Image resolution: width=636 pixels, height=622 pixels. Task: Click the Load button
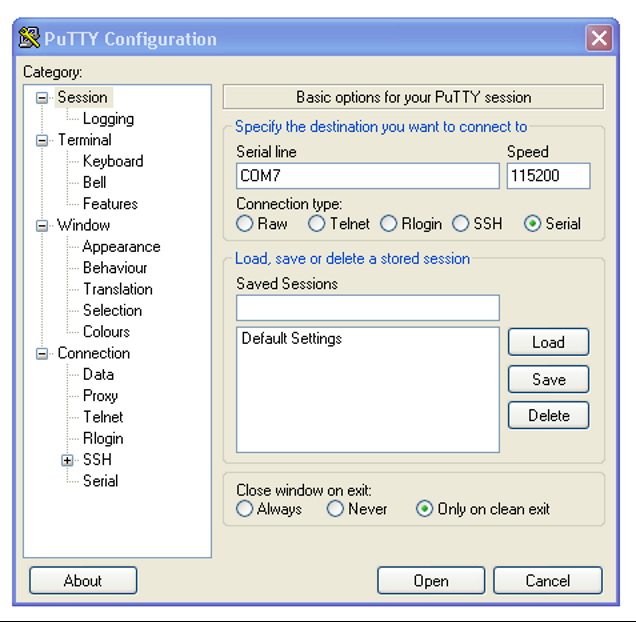[x=548, y=342]
